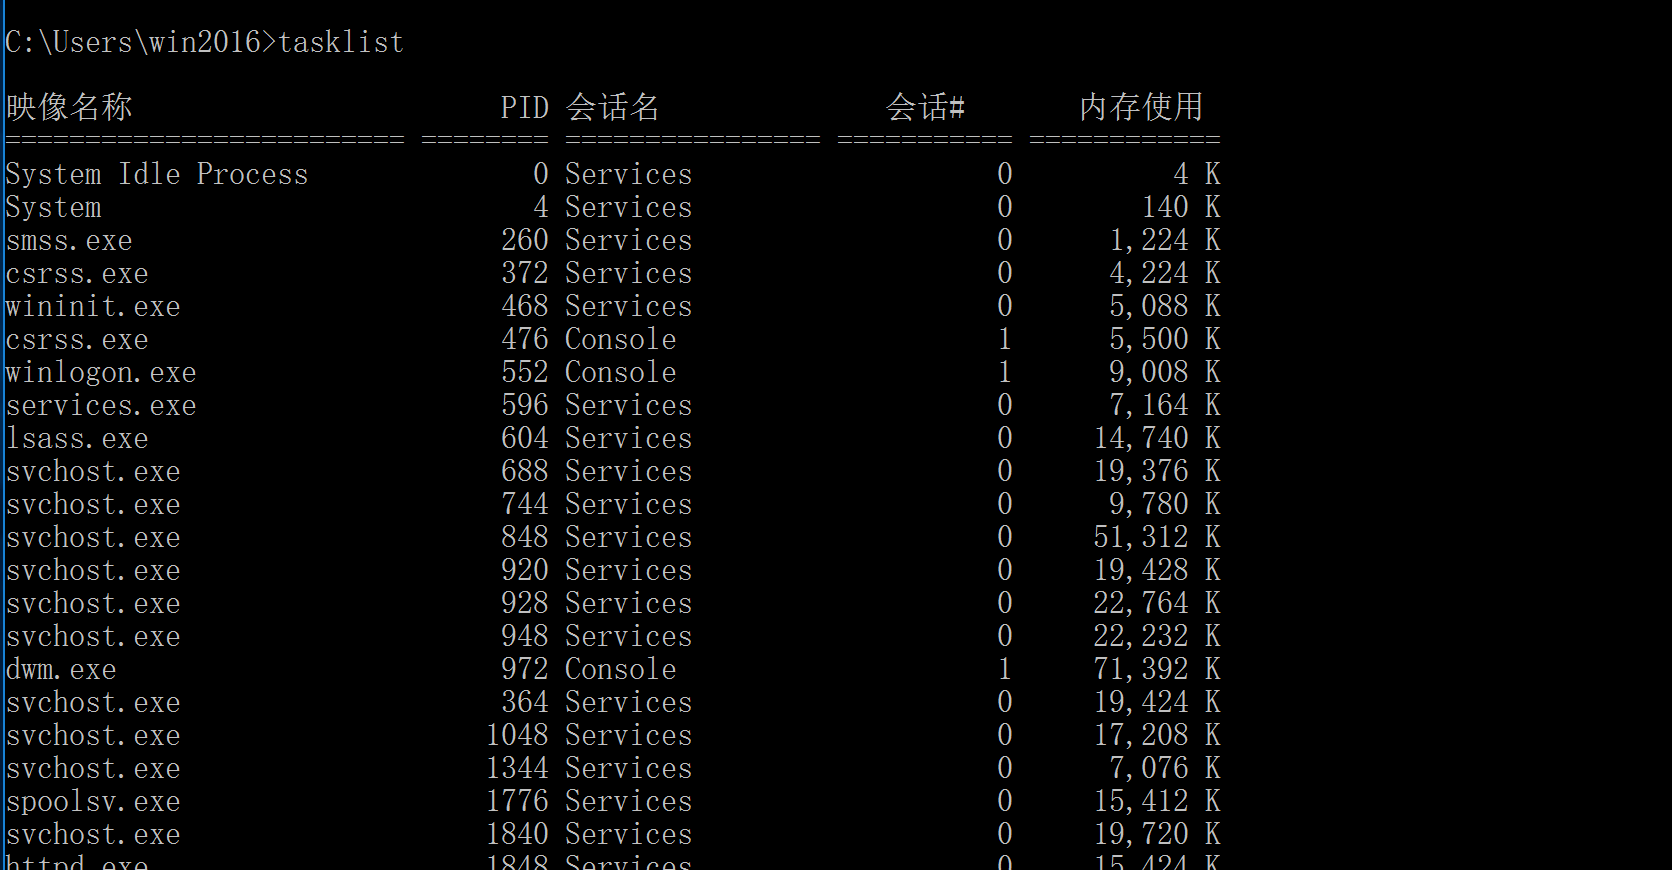Click the winlogon.exe process name

tap(101, 373)
